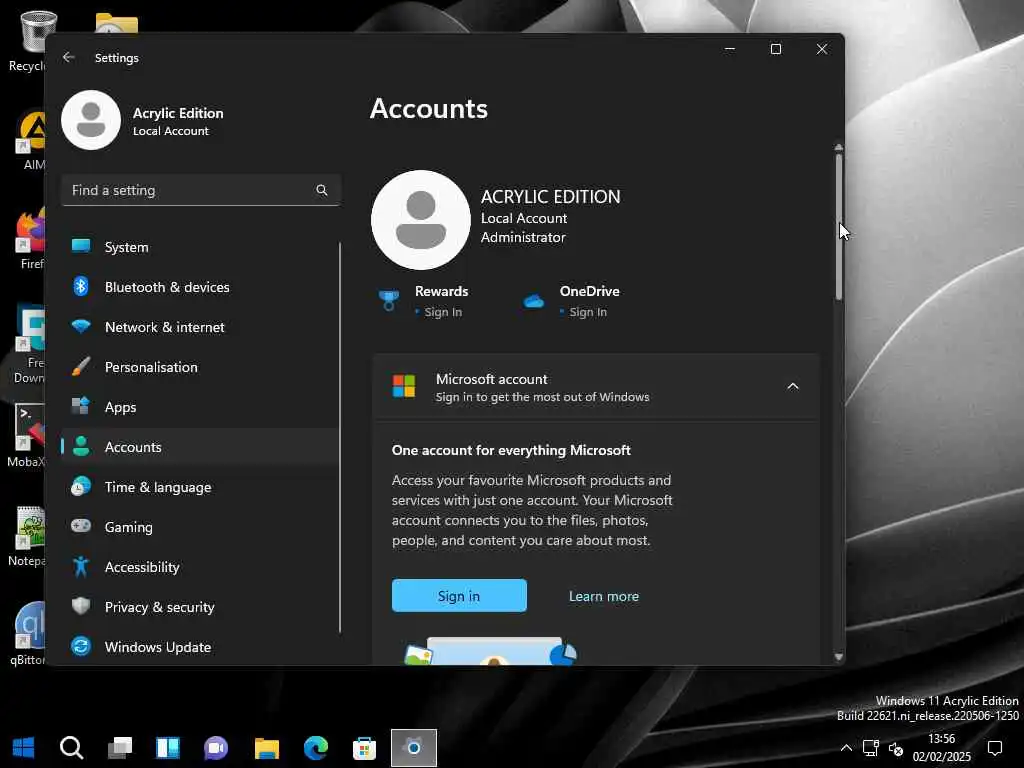Open Accessibility settings category

coord(200,567)
